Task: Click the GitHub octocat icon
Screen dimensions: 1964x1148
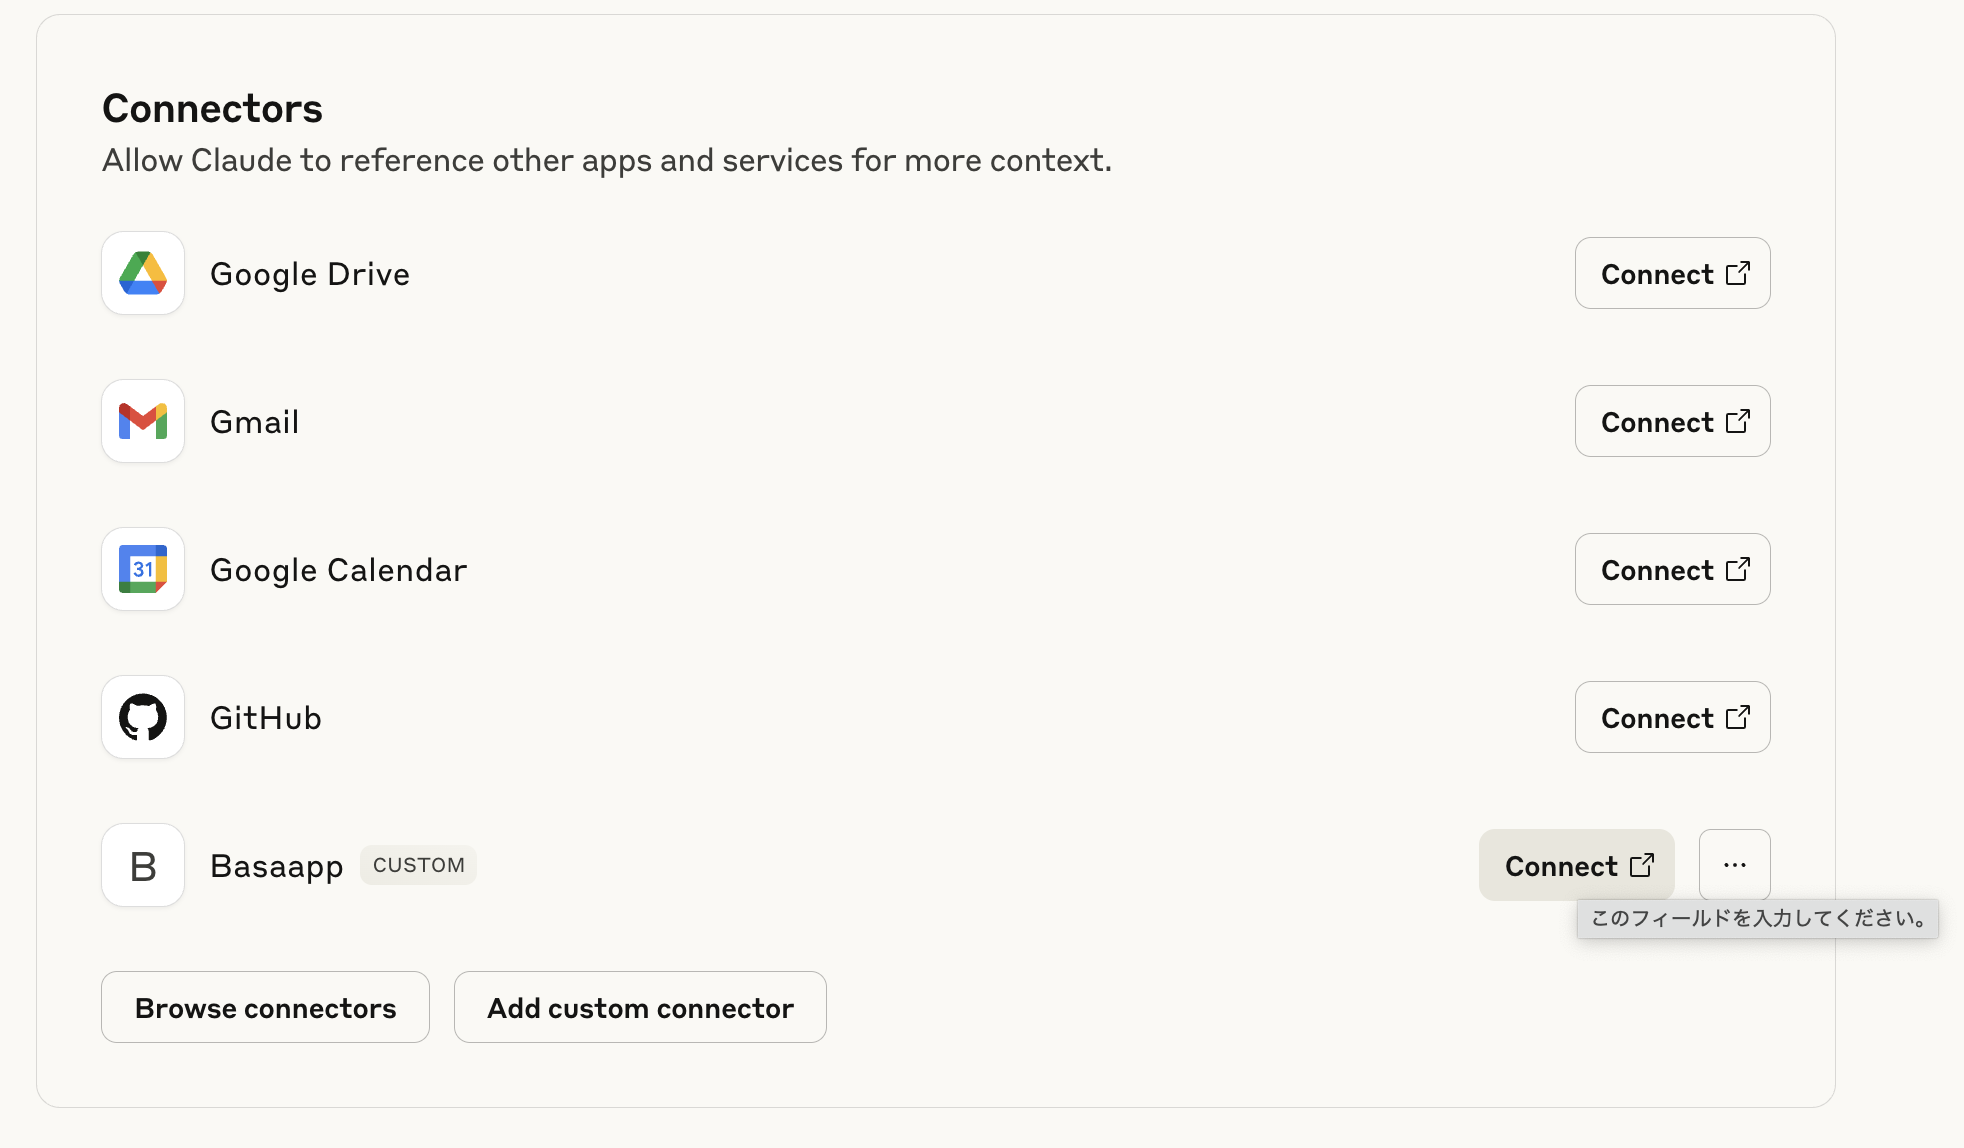Action: [x=143, y=717]
